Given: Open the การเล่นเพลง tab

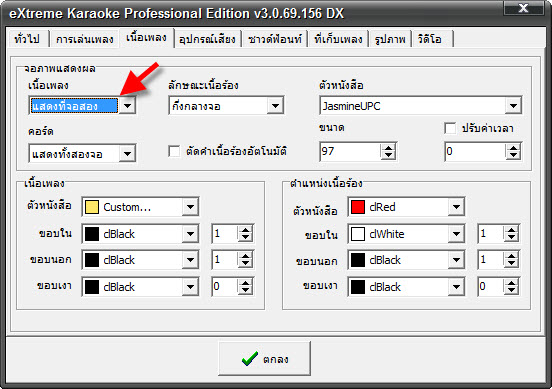Looking at the screenshot, I should 84,39.
